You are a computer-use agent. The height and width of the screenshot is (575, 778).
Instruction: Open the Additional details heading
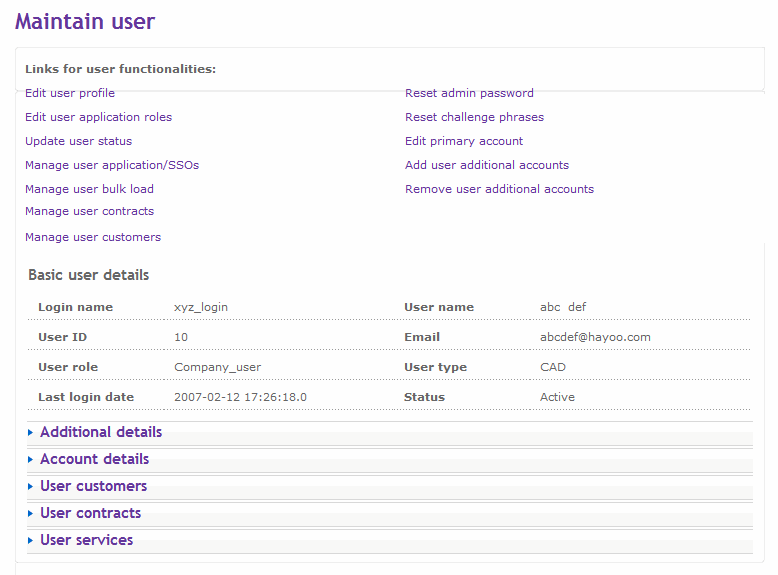[101, 432]
